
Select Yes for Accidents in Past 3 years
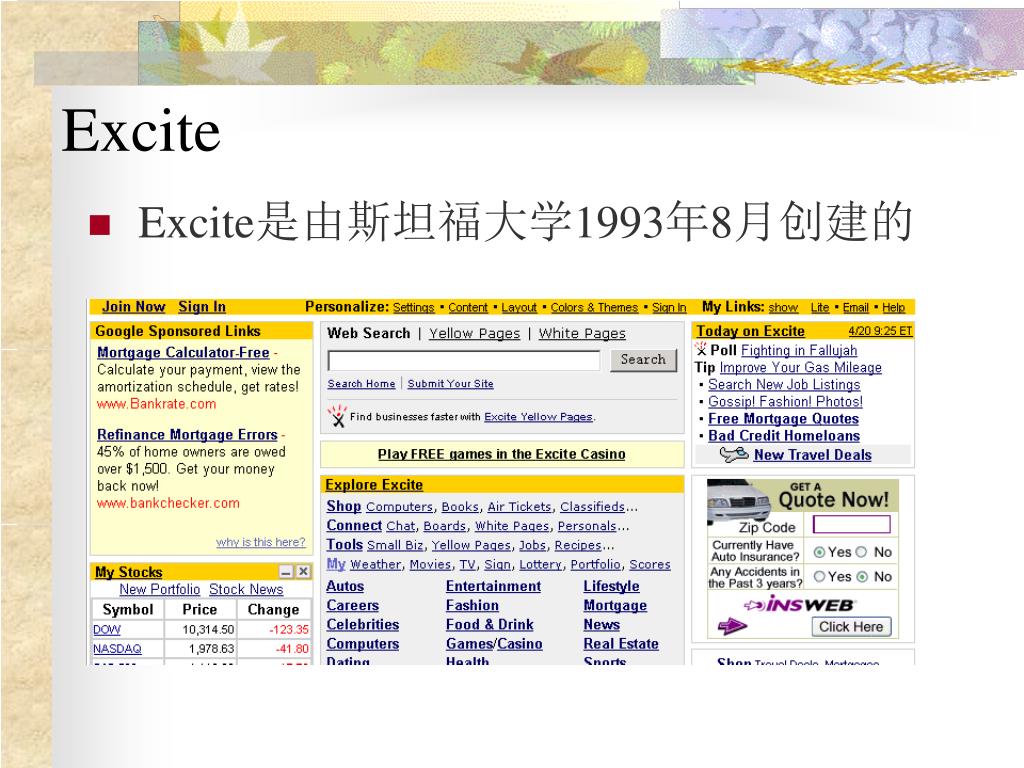[819, 577]
